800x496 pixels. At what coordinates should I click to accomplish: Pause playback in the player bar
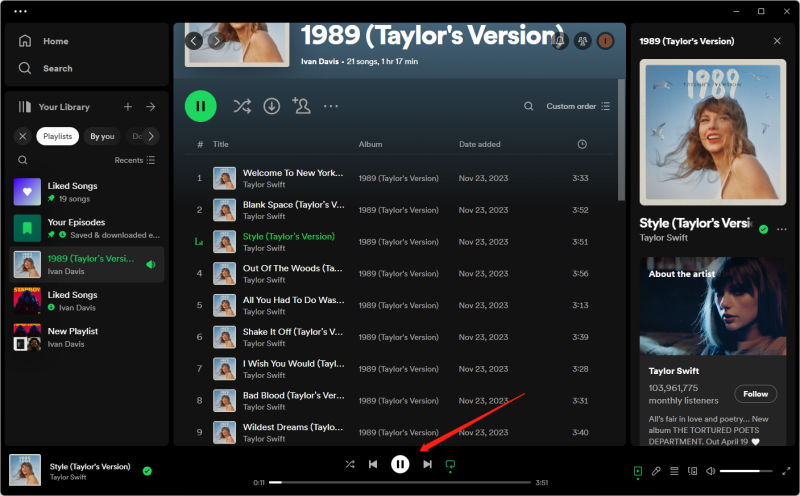pos(400,464)
